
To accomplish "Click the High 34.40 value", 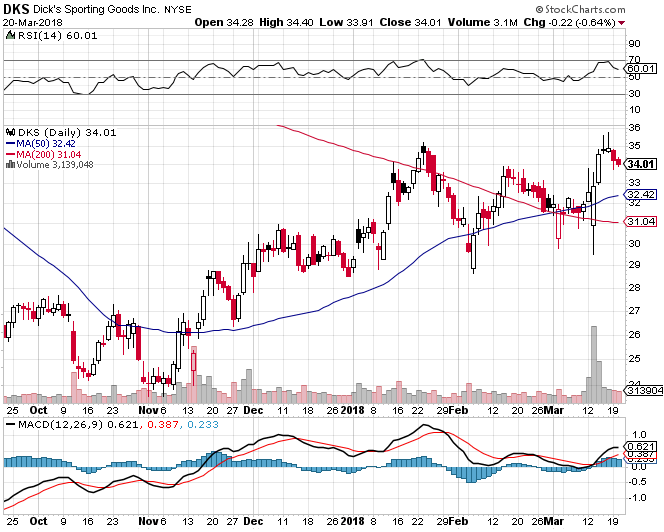I will tap(286, 22).
